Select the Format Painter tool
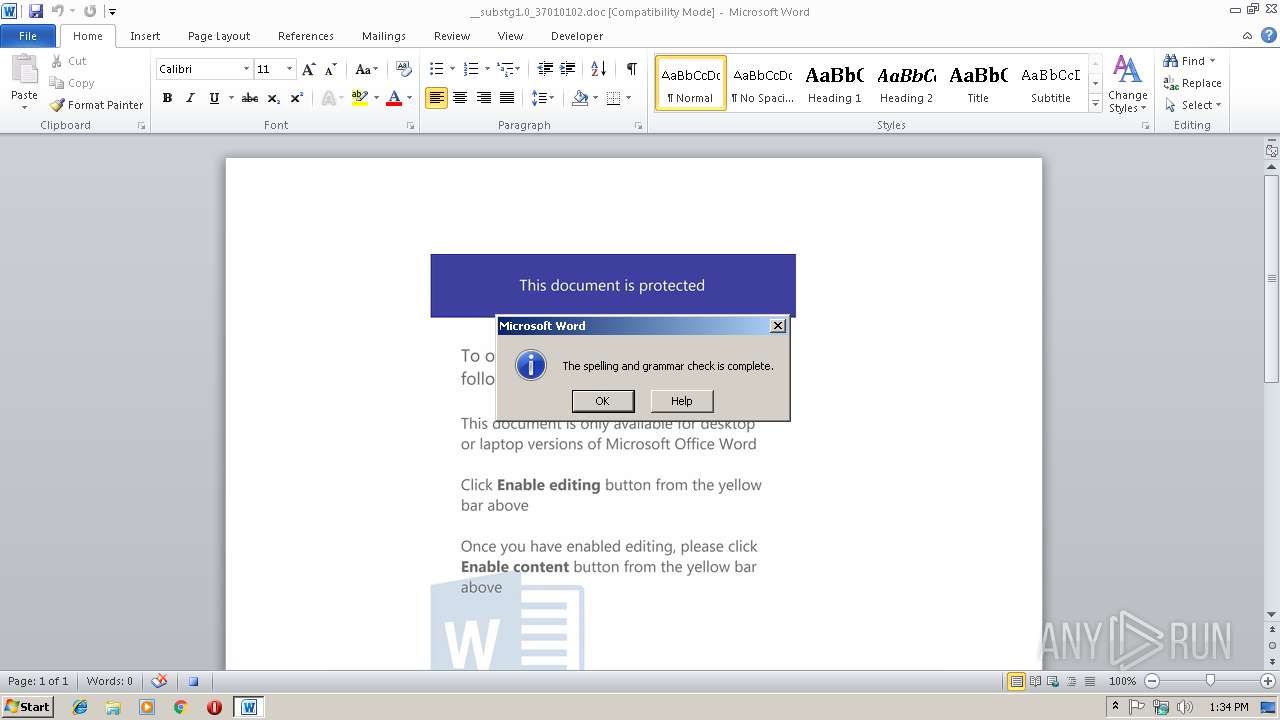 pos(96,105)
